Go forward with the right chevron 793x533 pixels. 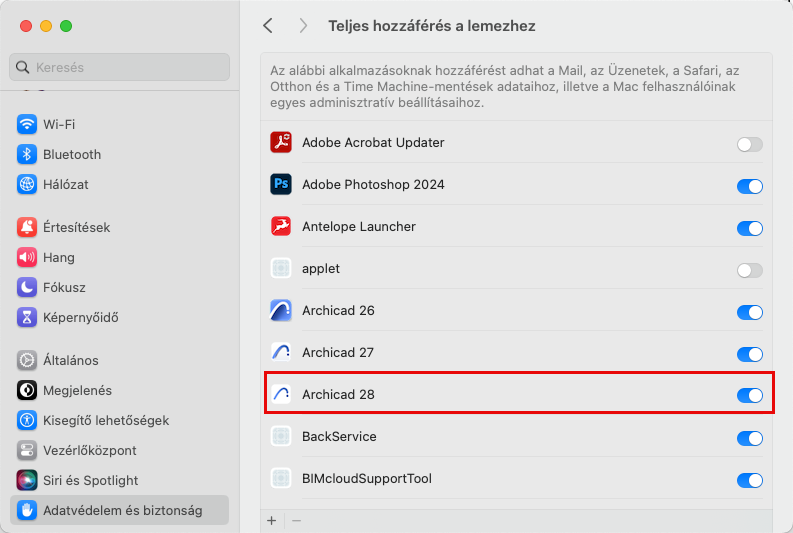point(303,25)
